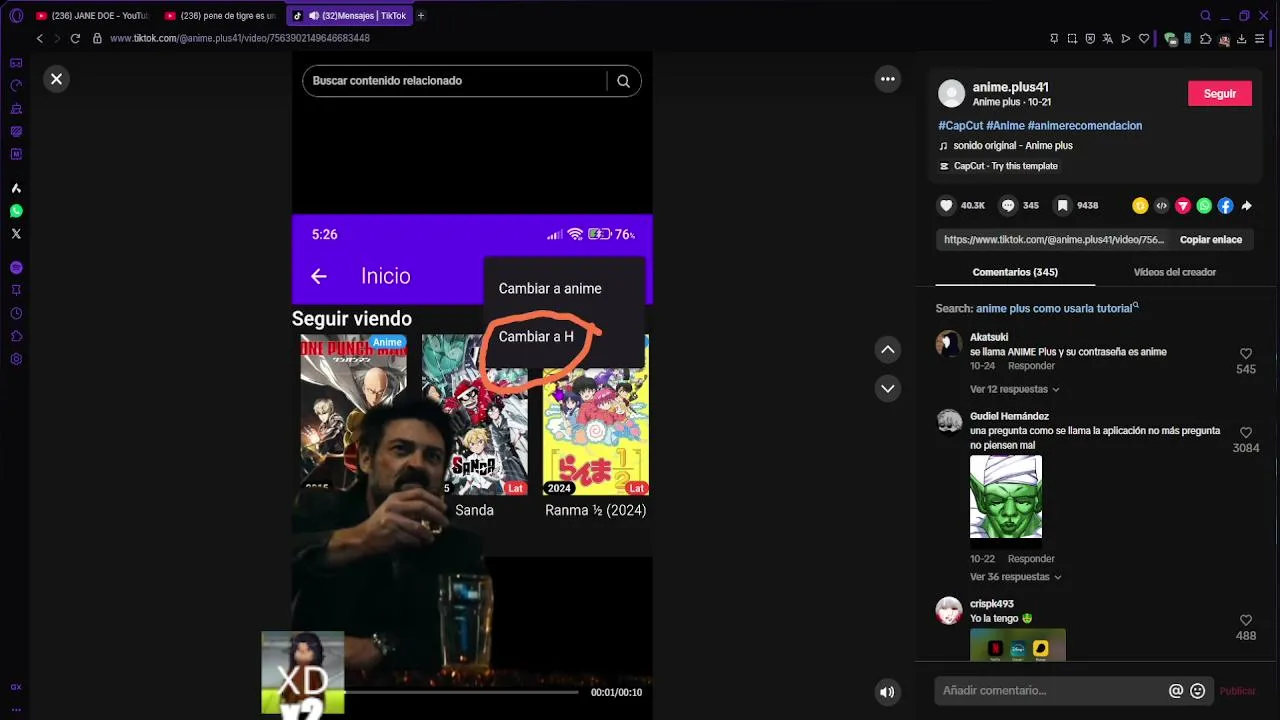The width and height of the screenshot is (1280, 720).
Task: Expand Ver 12 respuestas
Action: point(1014,389)
